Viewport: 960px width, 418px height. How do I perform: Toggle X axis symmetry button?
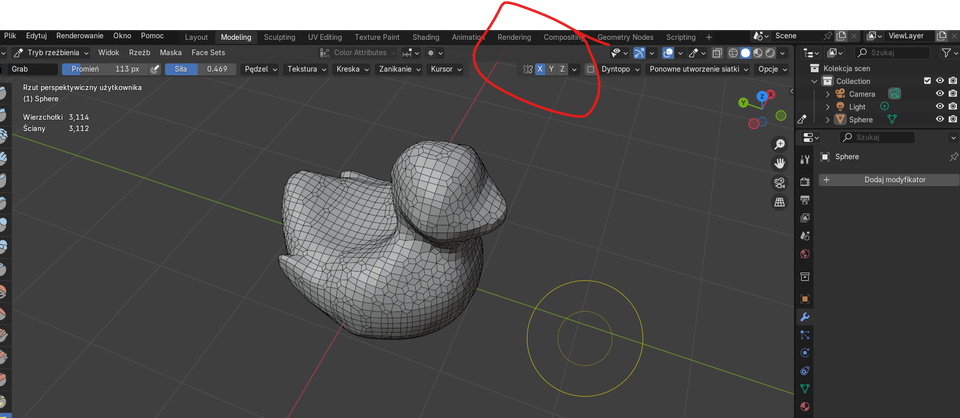click(539, 69)
